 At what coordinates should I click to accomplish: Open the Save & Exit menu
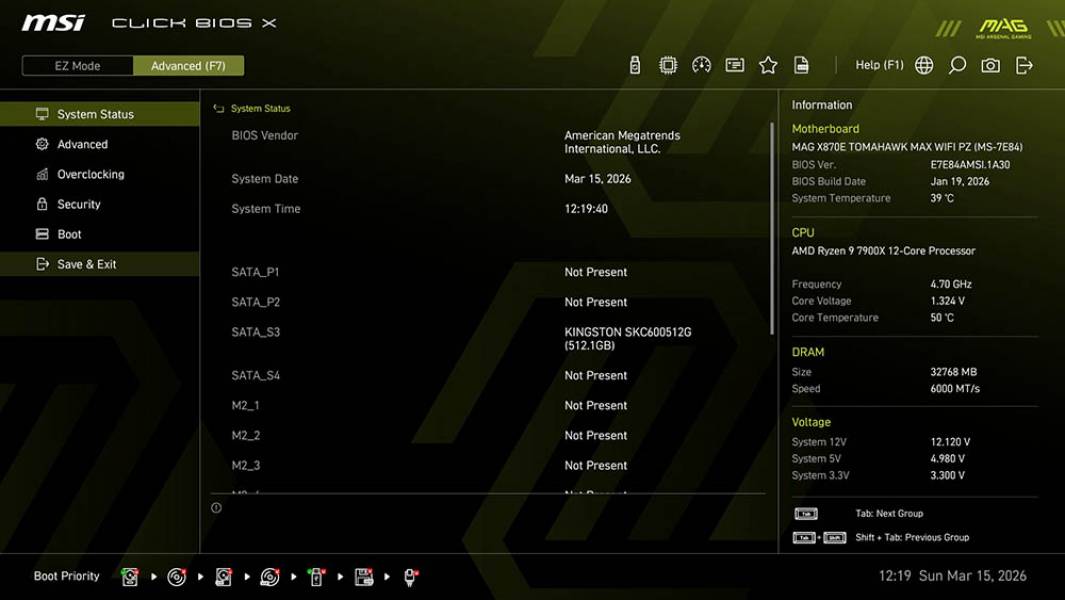tap(85, 264)
